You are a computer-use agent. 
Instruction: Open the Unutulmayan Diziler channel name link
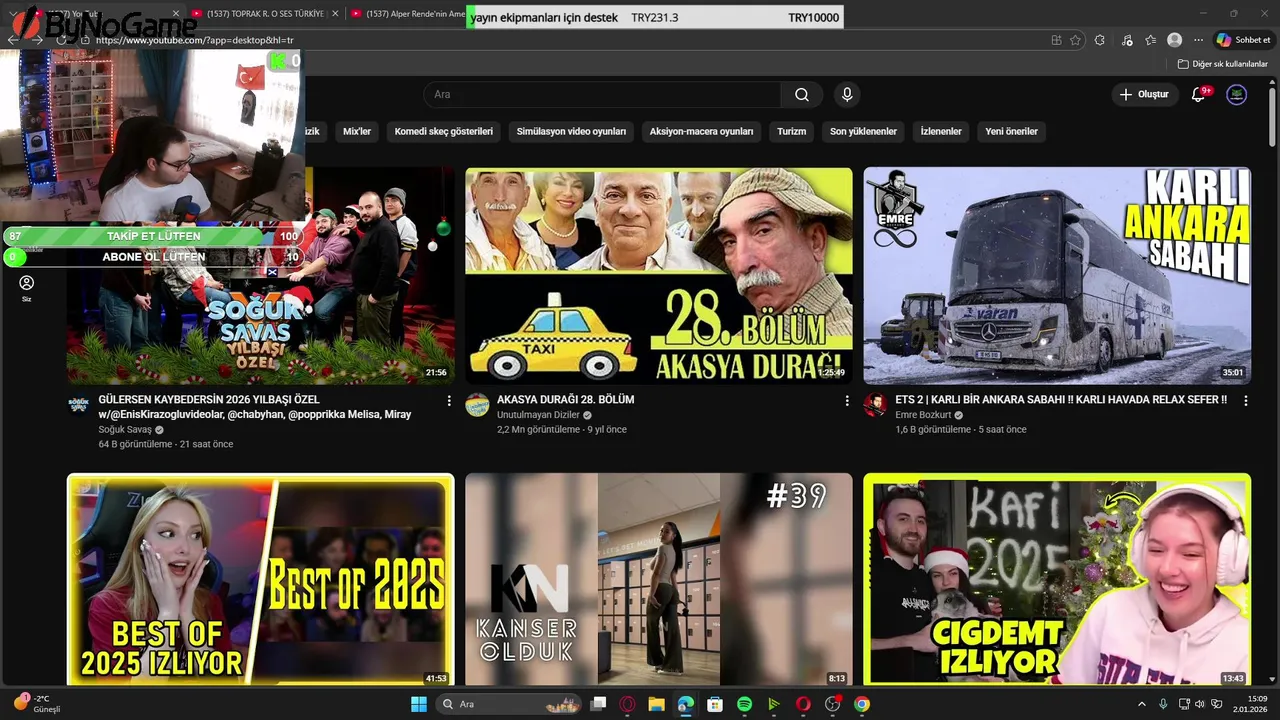pyautogui.click(x=538, y=414)
